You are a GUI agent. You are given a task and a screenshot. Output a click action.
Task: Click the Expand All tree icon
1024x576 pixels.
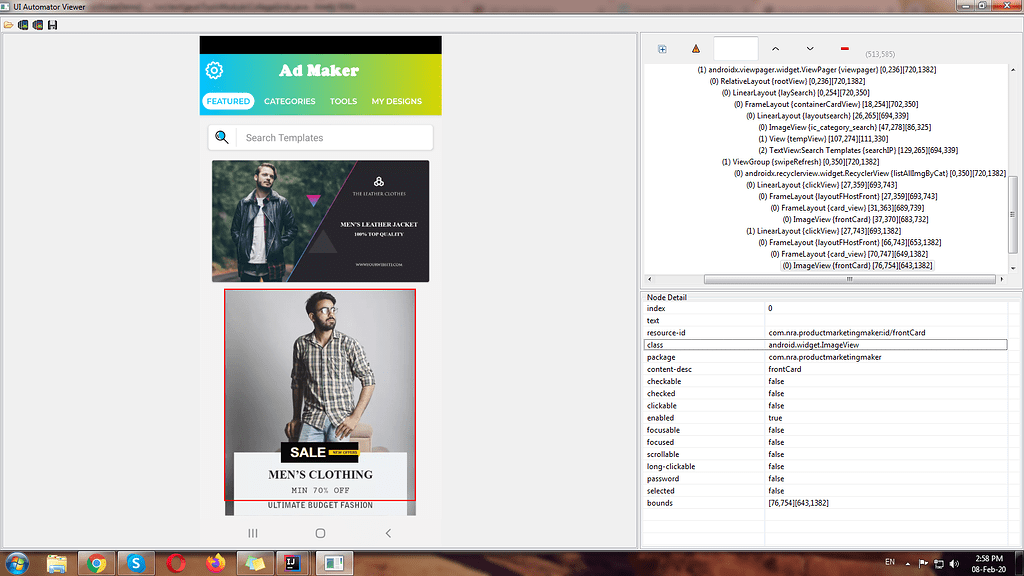click(x=662, y=48)
